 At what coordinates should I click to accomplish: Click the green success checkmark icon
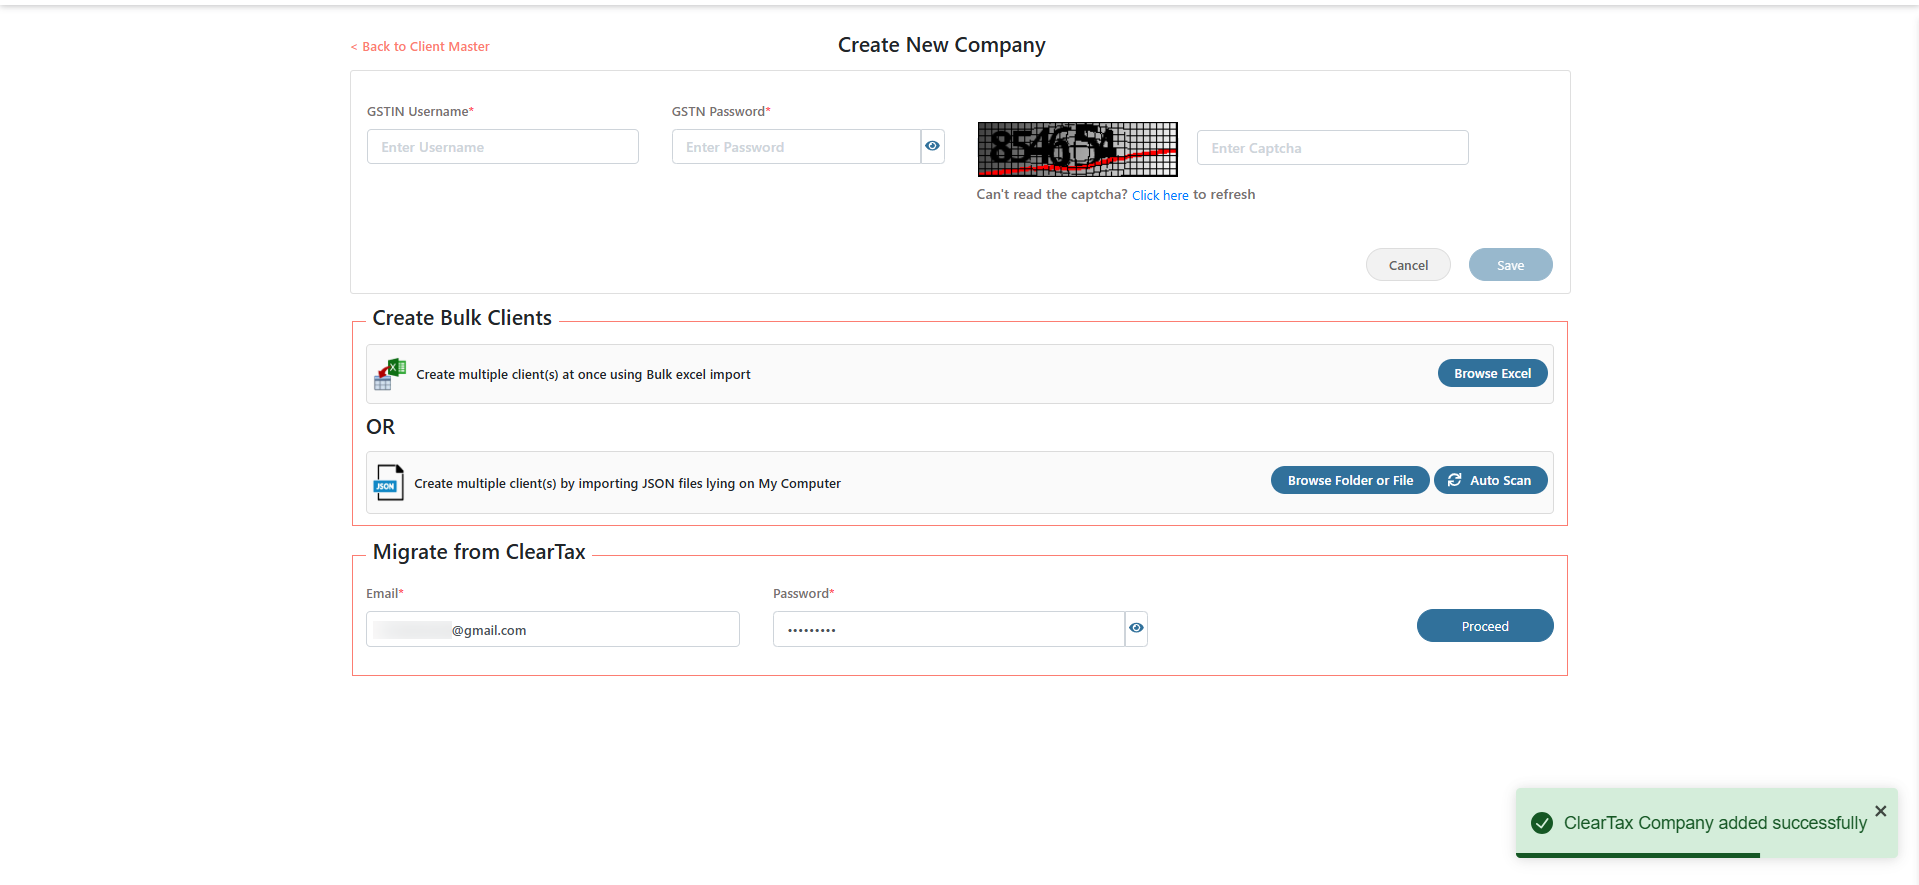tap(1542, 823)
